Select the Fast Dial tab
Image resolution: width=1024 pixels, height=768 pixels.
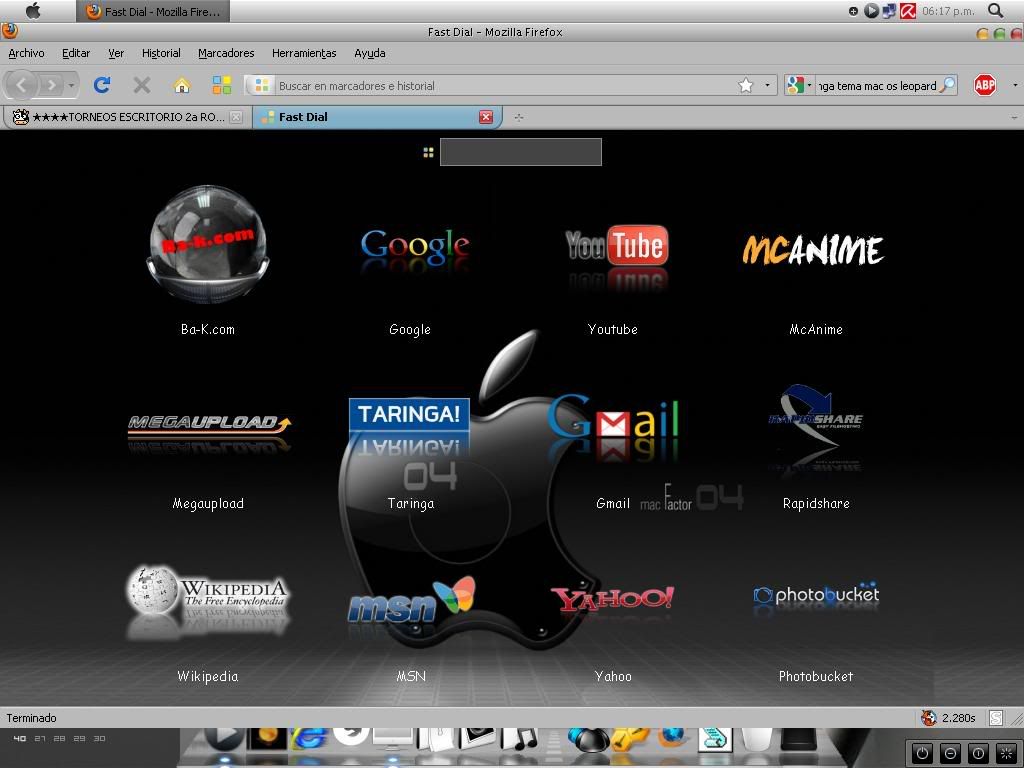376,117
